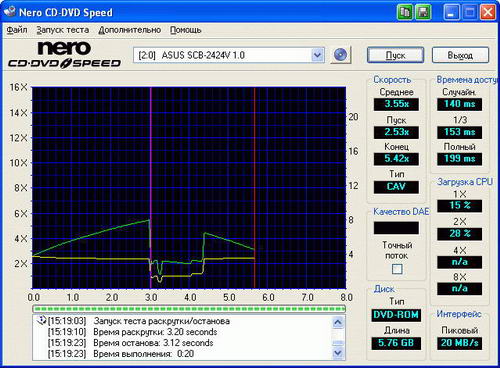Click the start speed value 2.53x

[396, 132]
